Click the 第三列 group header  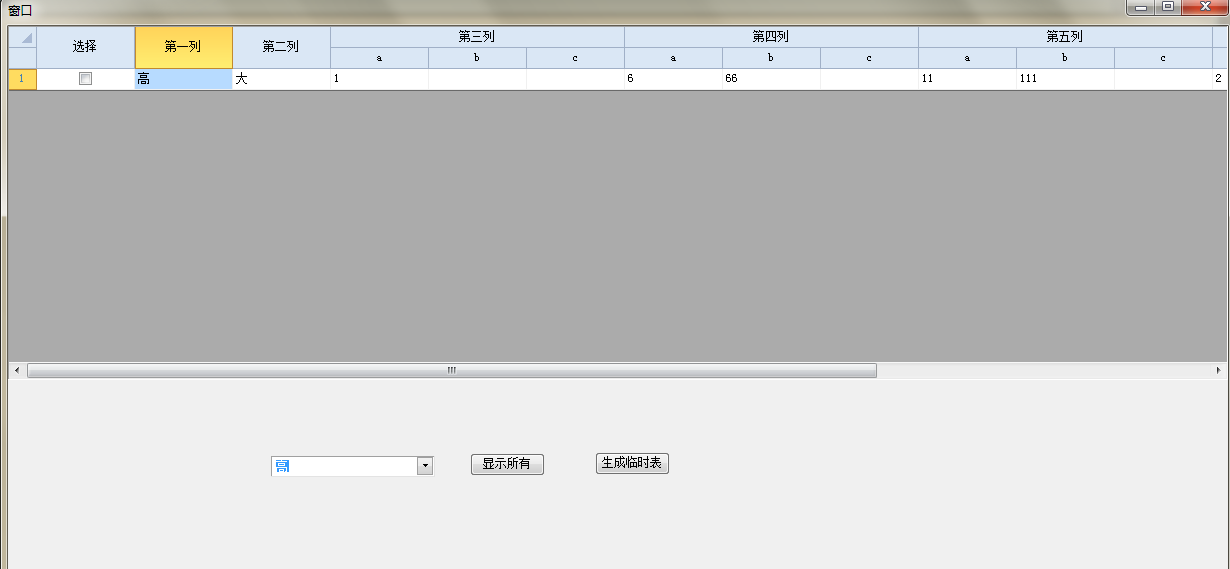coord(477,37)
